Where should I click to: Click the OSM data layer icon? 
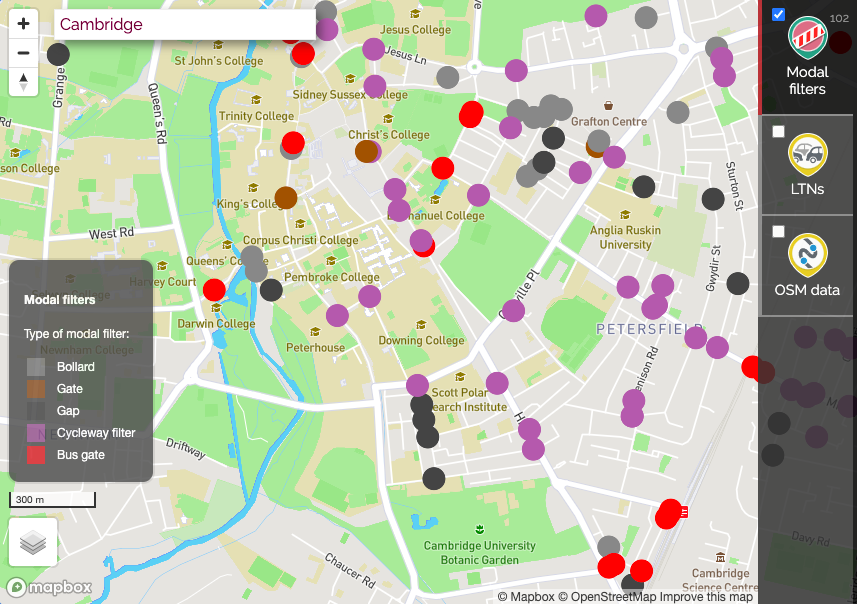(x=807, y=255)
